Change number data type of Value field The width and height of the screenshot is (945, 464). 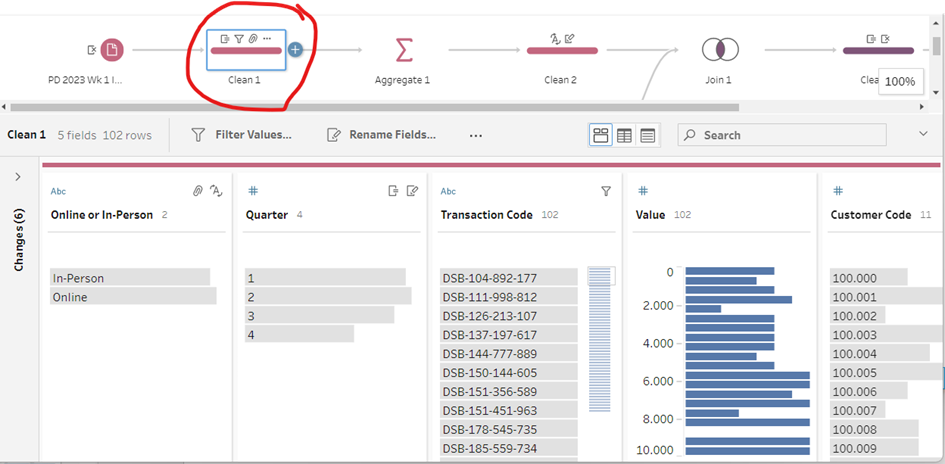point(643,191)
